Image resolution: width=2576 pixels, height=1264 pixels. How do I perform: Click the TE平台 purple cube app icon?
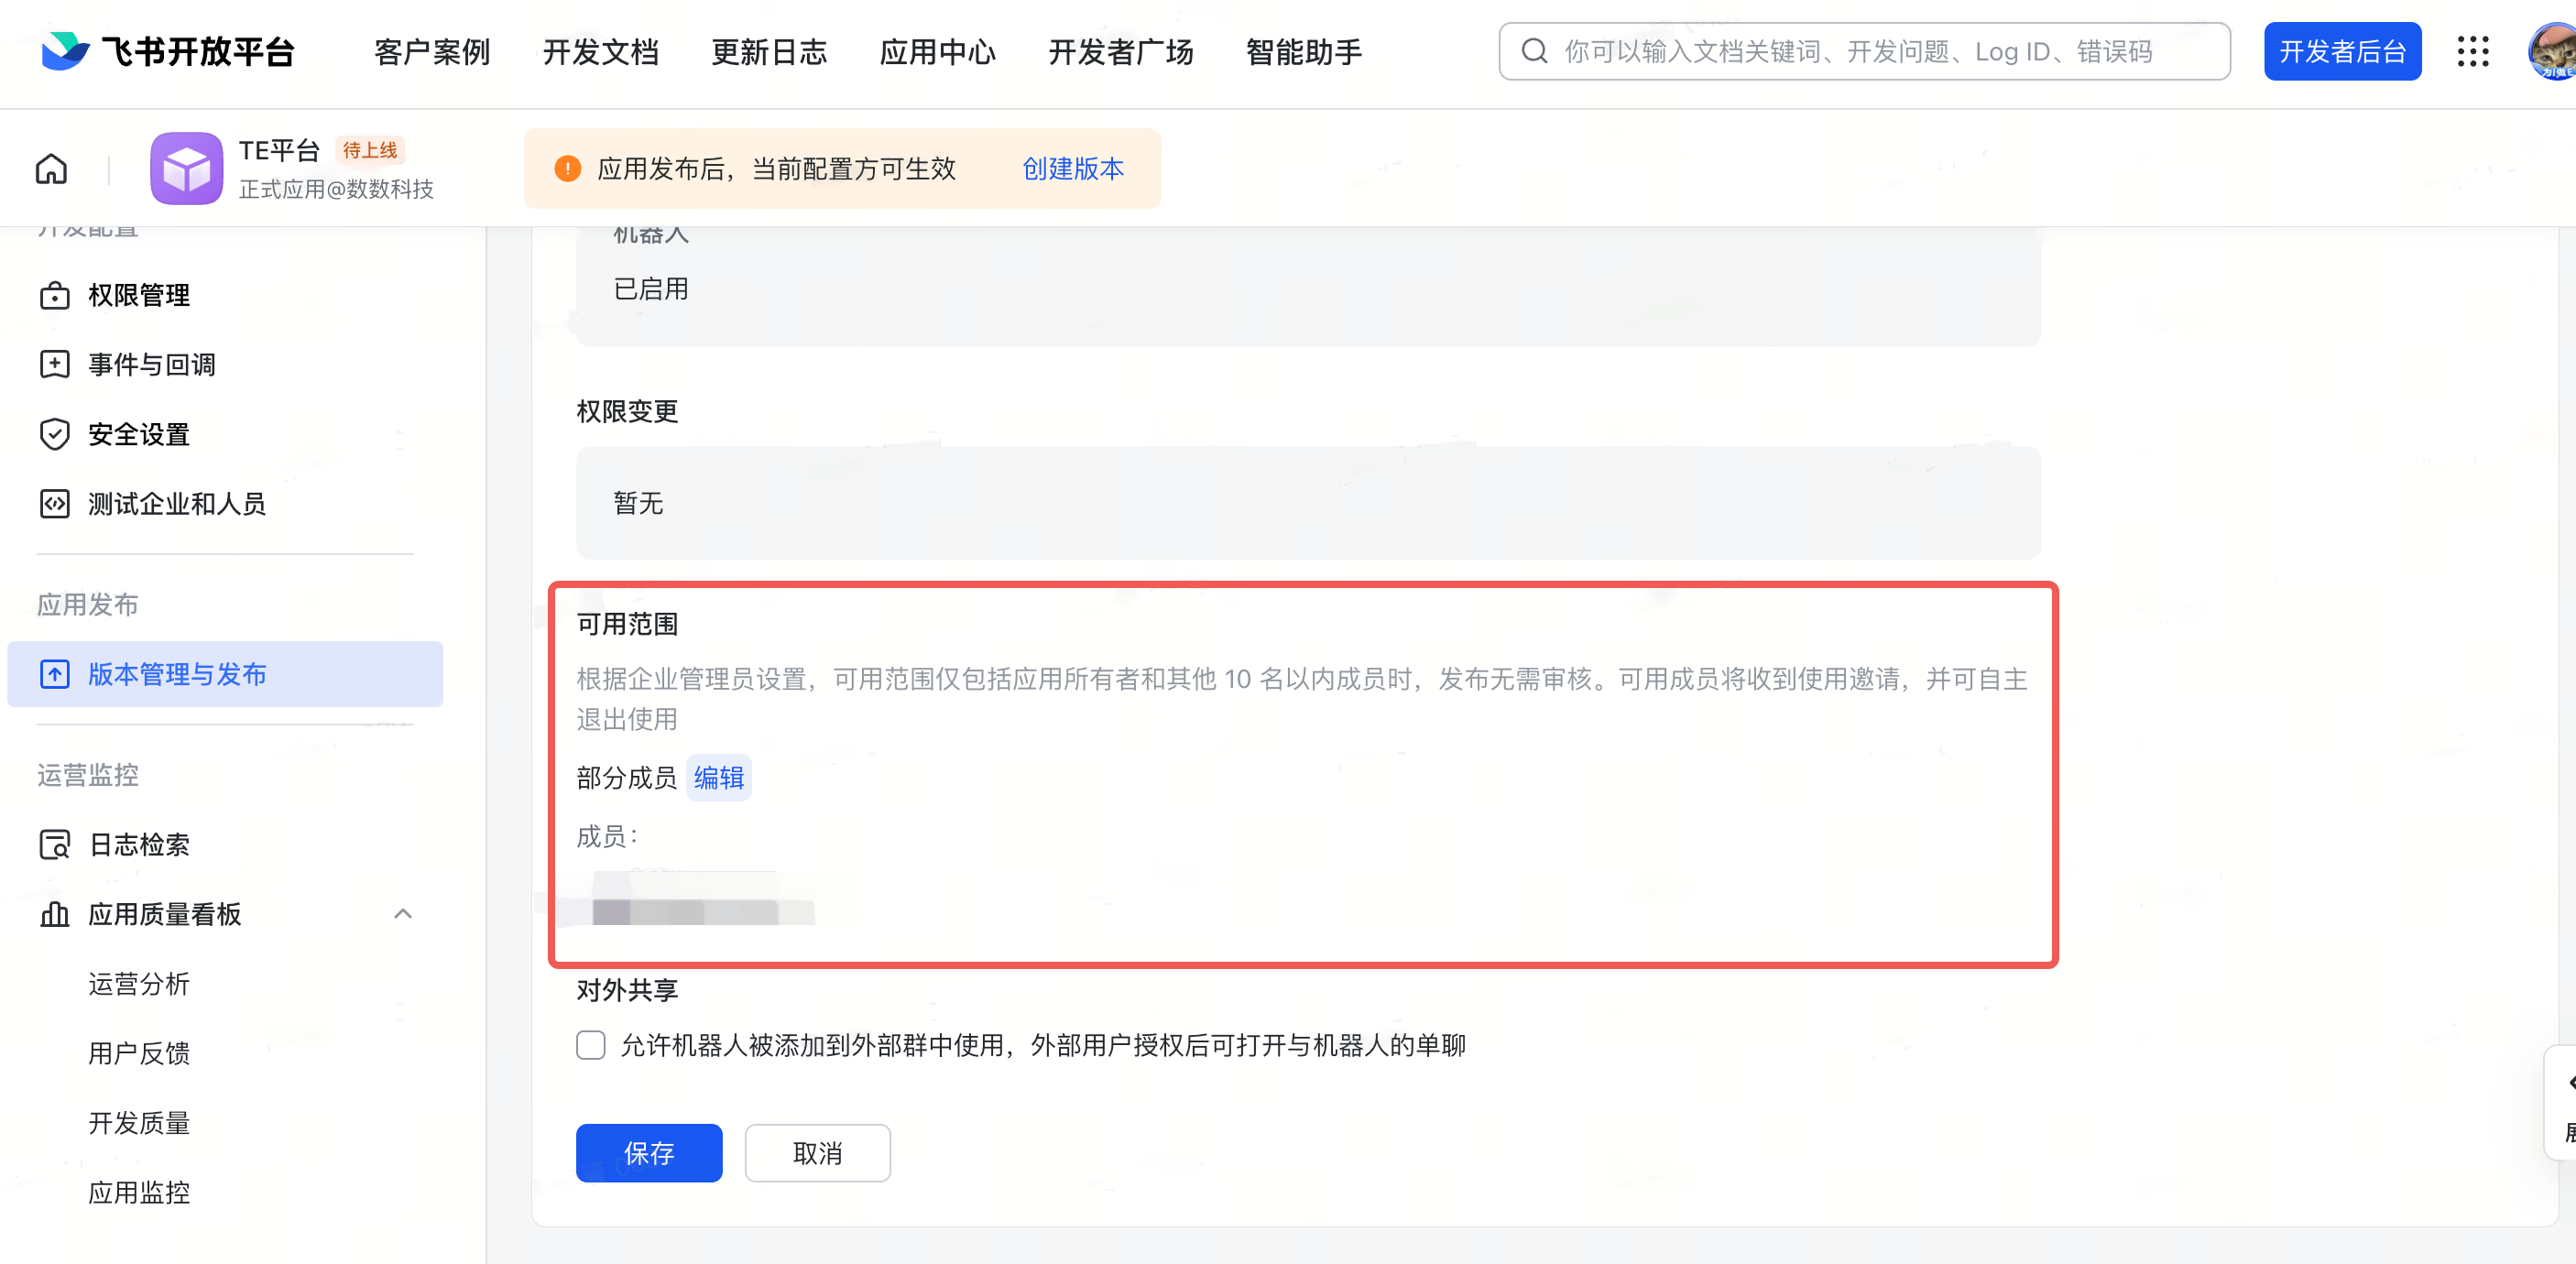click(186, 168)
